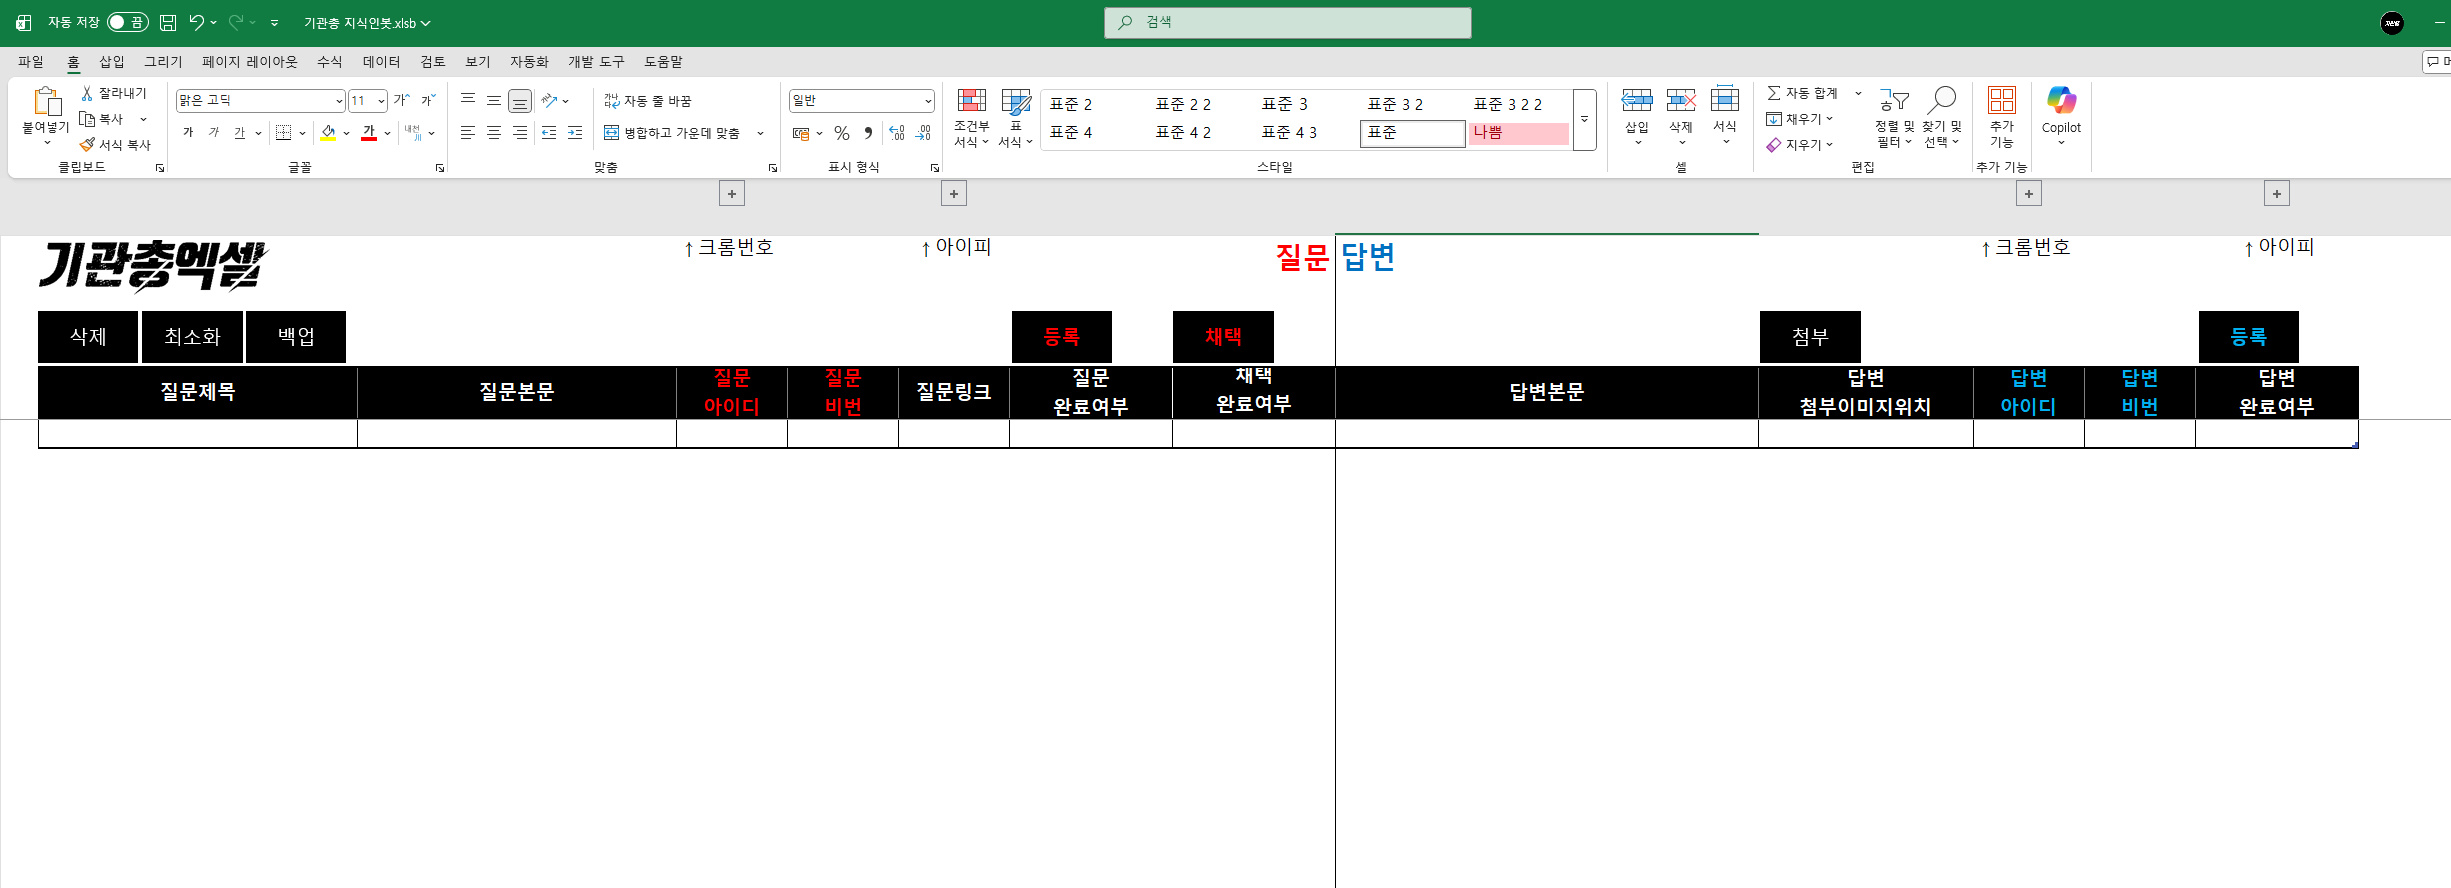The image size is (2451, 888).
Task: Click the red-text 등록 question button
Action: pos(1062,337)
